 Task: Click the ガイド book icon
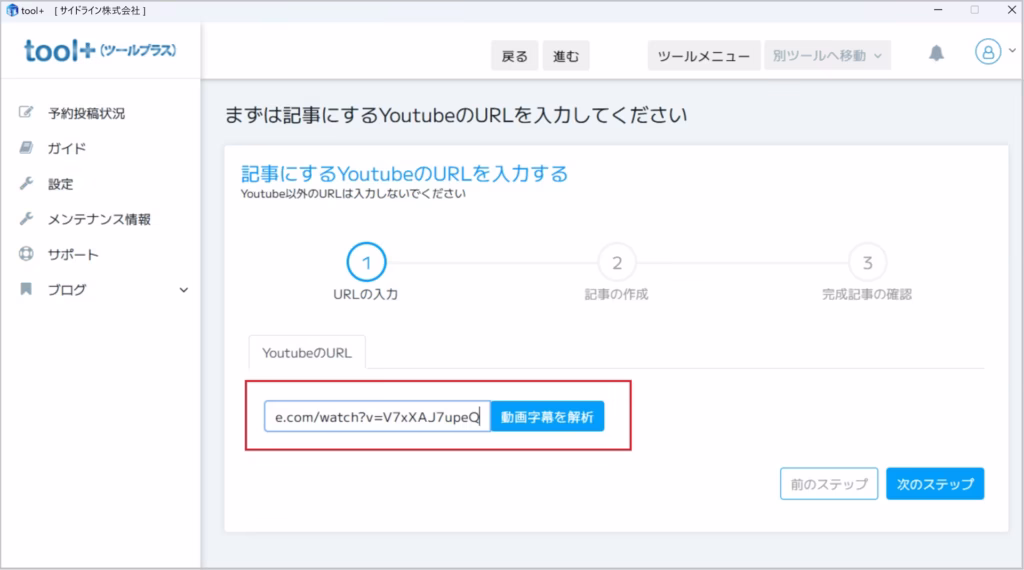27,148
